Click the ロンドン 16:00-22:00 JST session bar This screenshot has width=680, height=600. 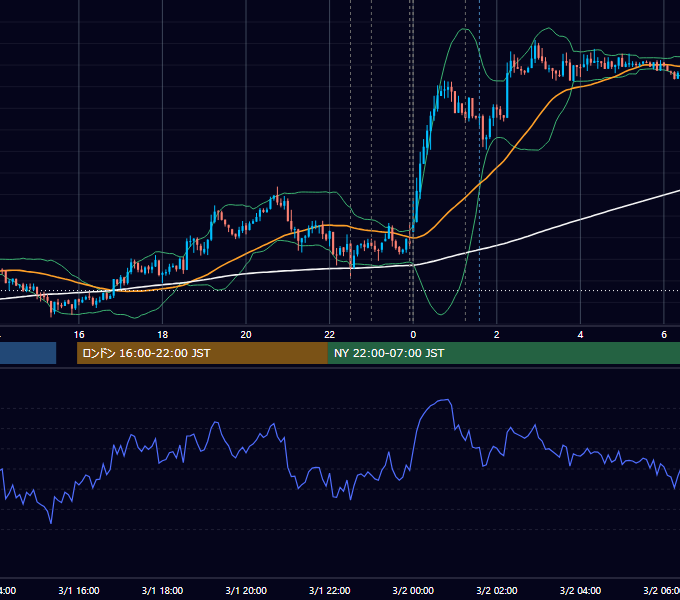coord(202,353)
